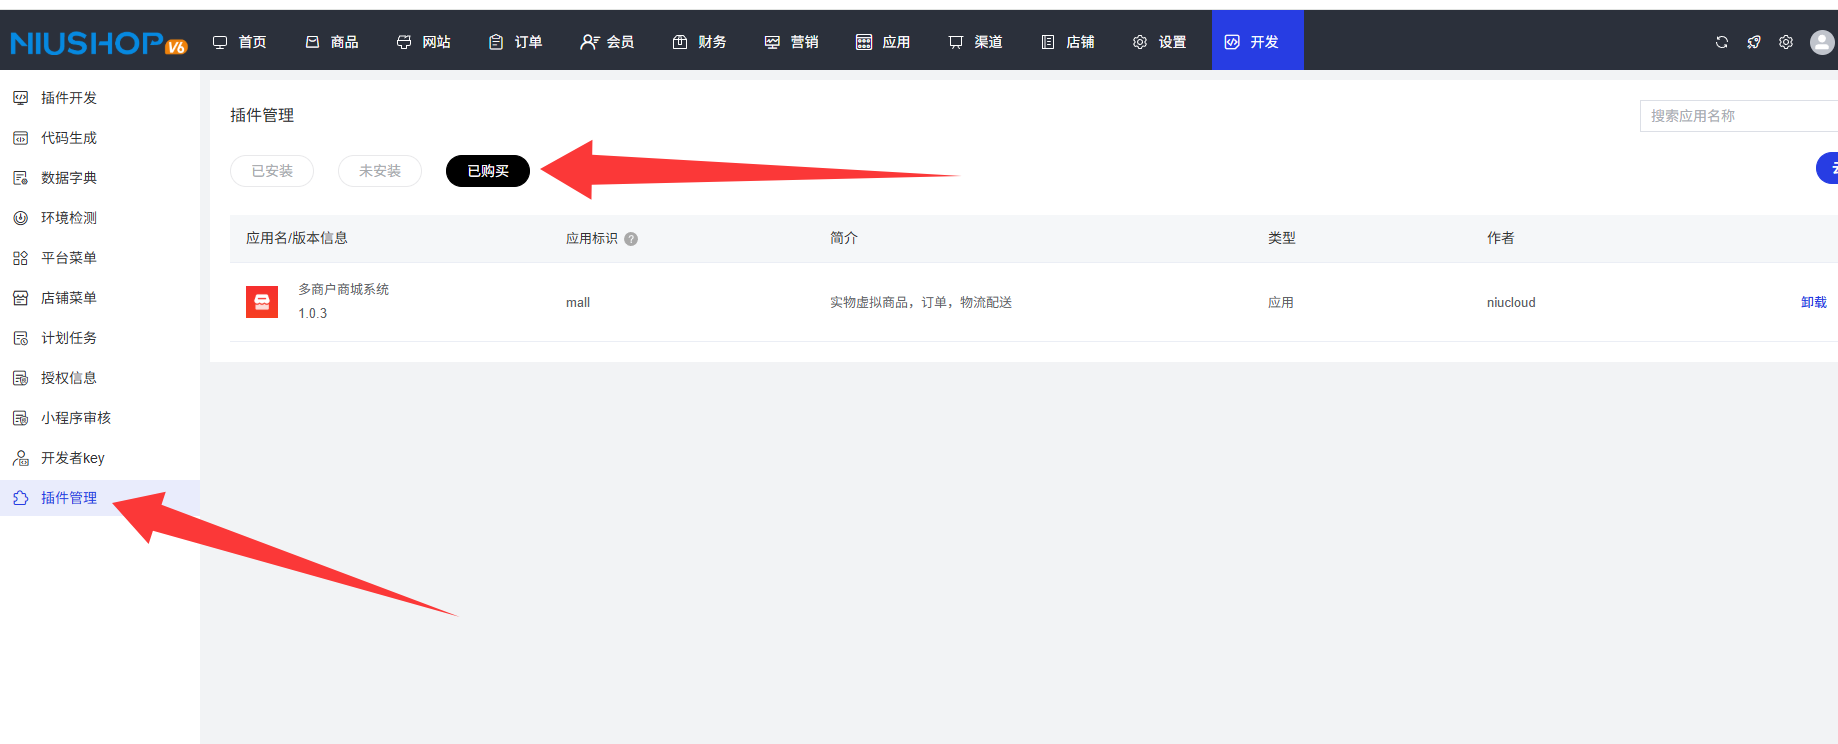Click the 插件管理 page title

pyautogui.click(x=262, y=115)
